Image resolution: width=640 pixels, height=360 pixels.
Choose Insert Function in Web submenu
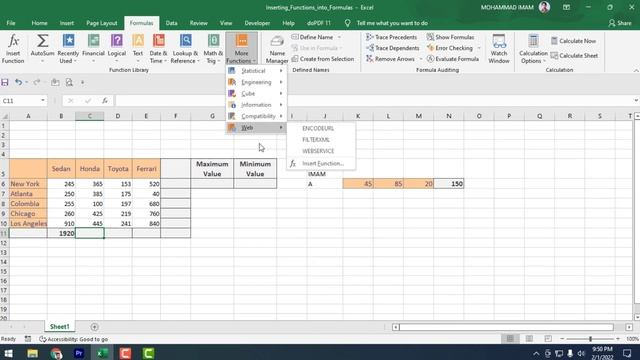tap(321, 164)
